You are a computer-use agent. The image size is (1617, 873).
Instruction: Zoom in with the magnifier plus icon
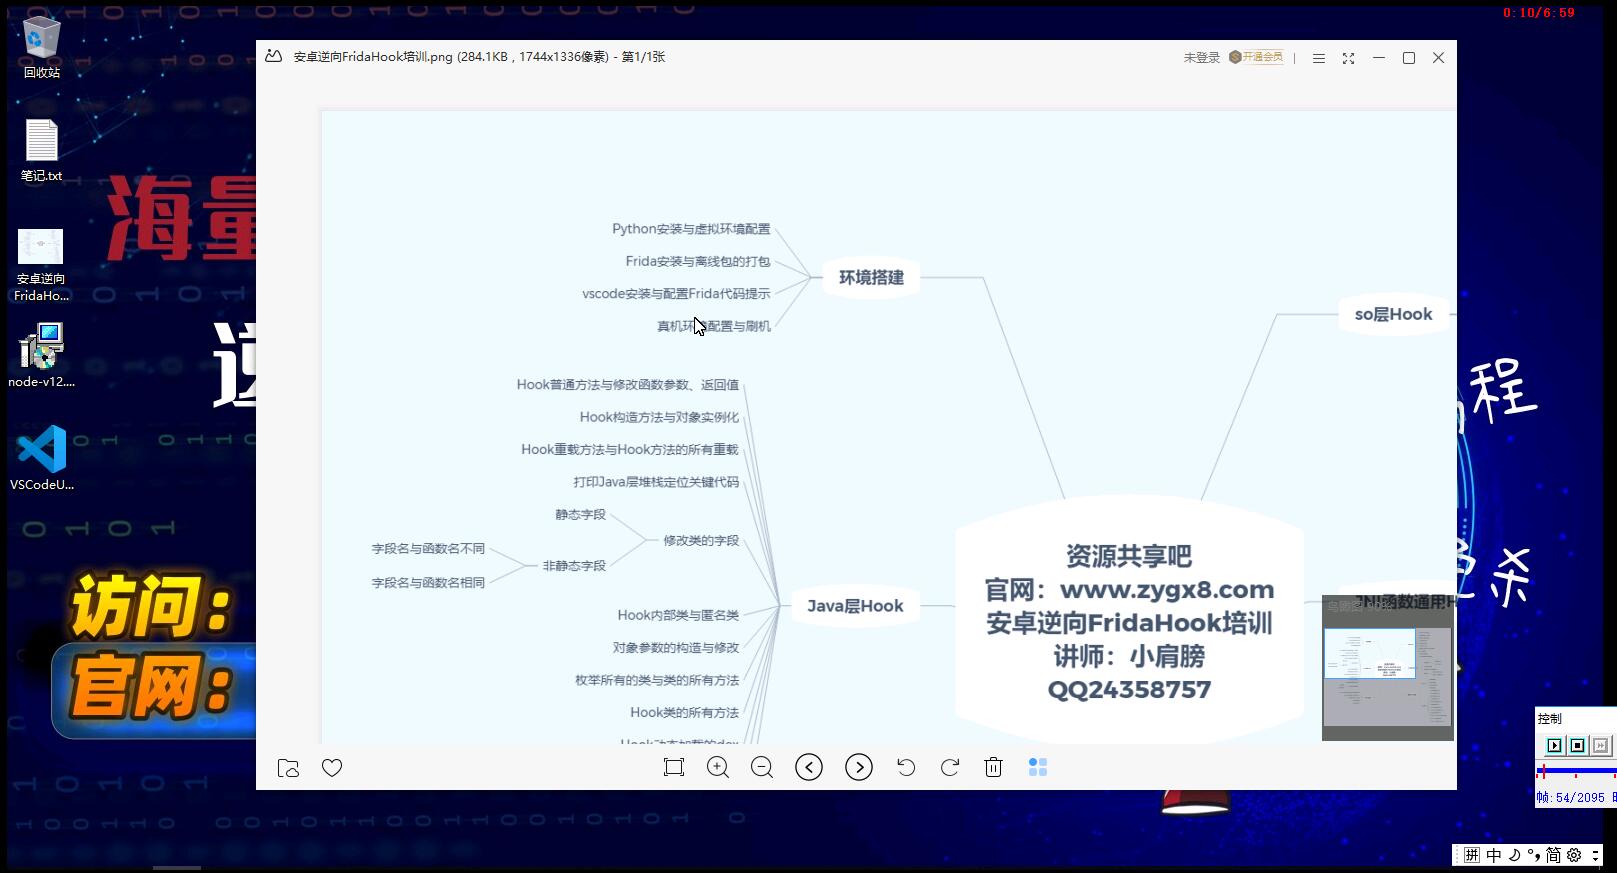(x=718, y=767)
